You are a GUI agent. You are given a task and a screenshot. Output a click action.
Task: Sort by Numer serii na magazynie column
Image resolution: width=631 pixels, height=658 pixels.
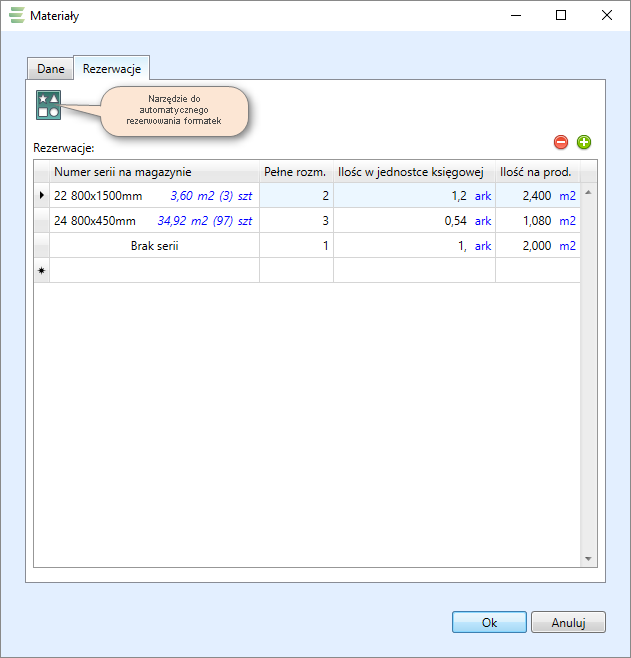point(154,171)
